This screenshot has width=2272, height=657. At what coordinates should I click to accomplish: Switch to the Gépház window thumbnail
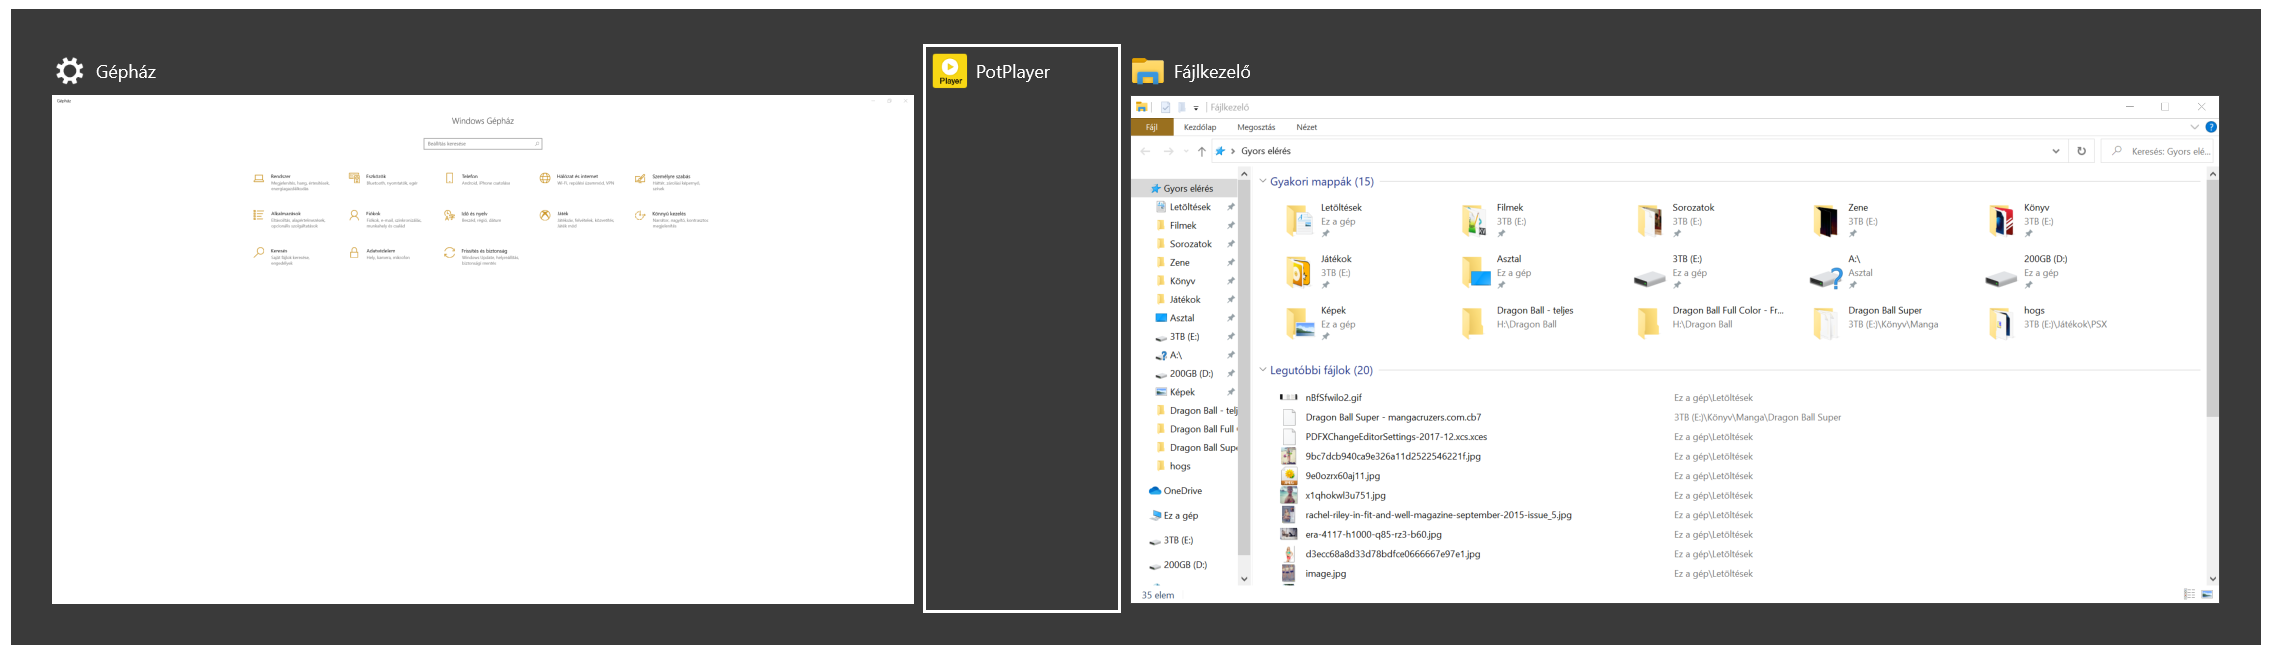483,349
